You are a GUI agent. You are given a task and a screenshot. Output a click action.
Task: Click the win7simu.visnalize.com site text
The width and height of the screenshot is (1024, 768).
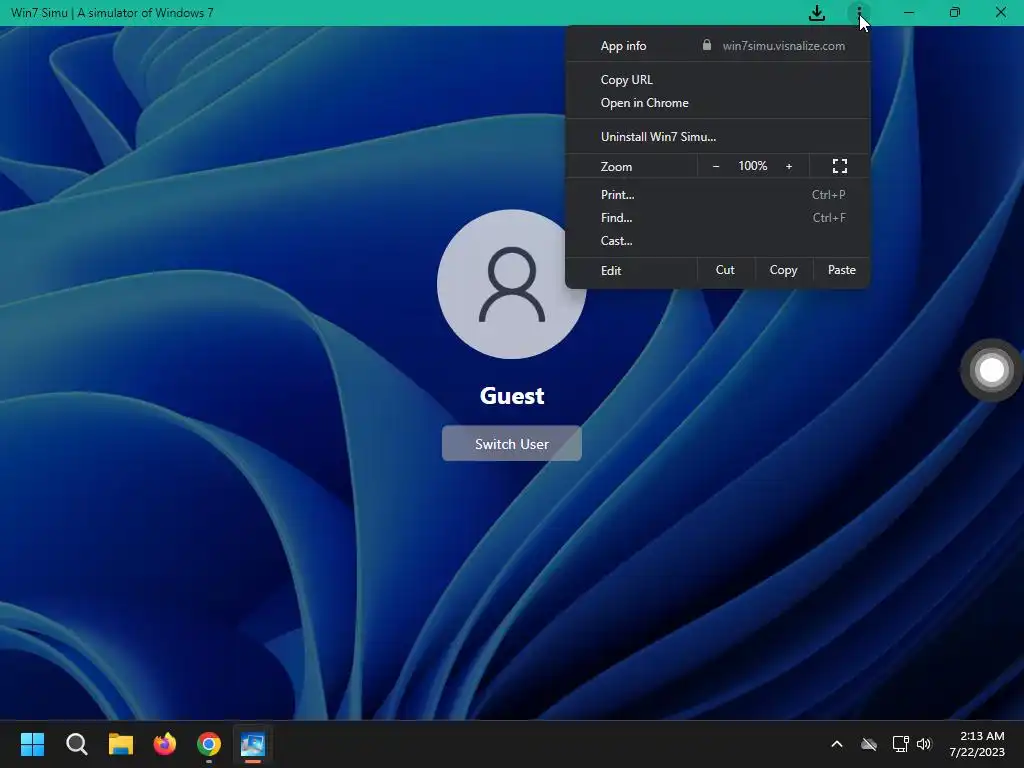784,46
